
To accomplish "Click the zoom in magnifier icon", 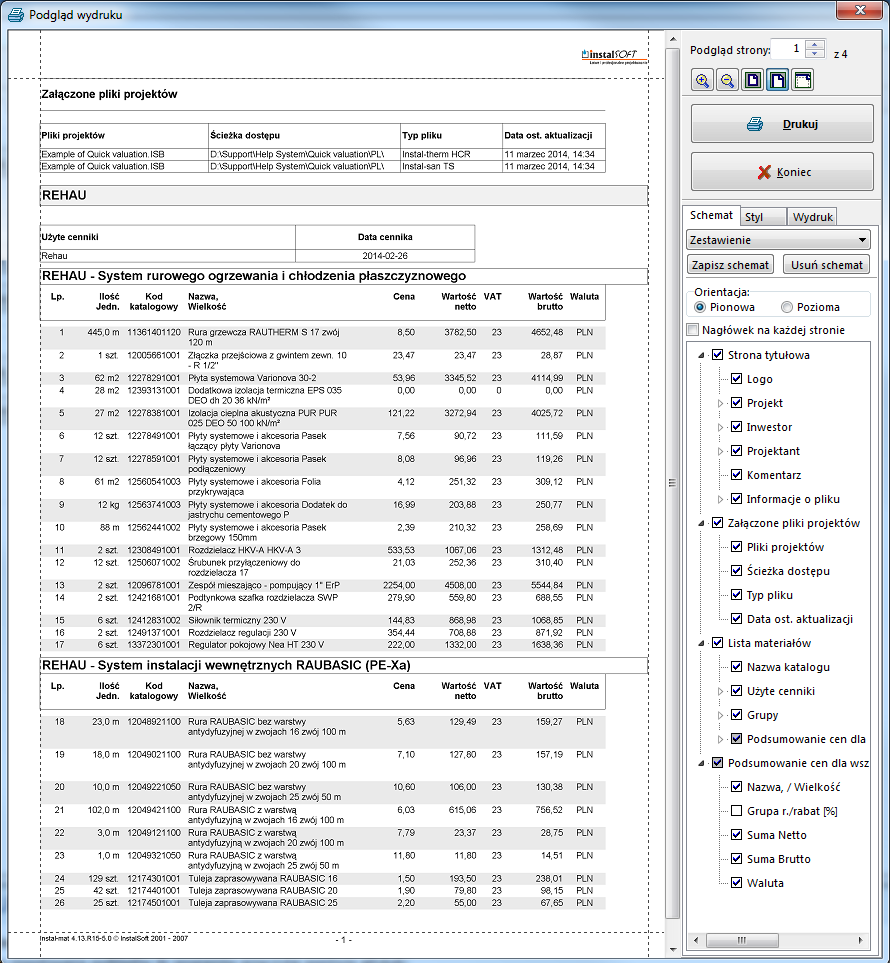I will tap(703, 81).
